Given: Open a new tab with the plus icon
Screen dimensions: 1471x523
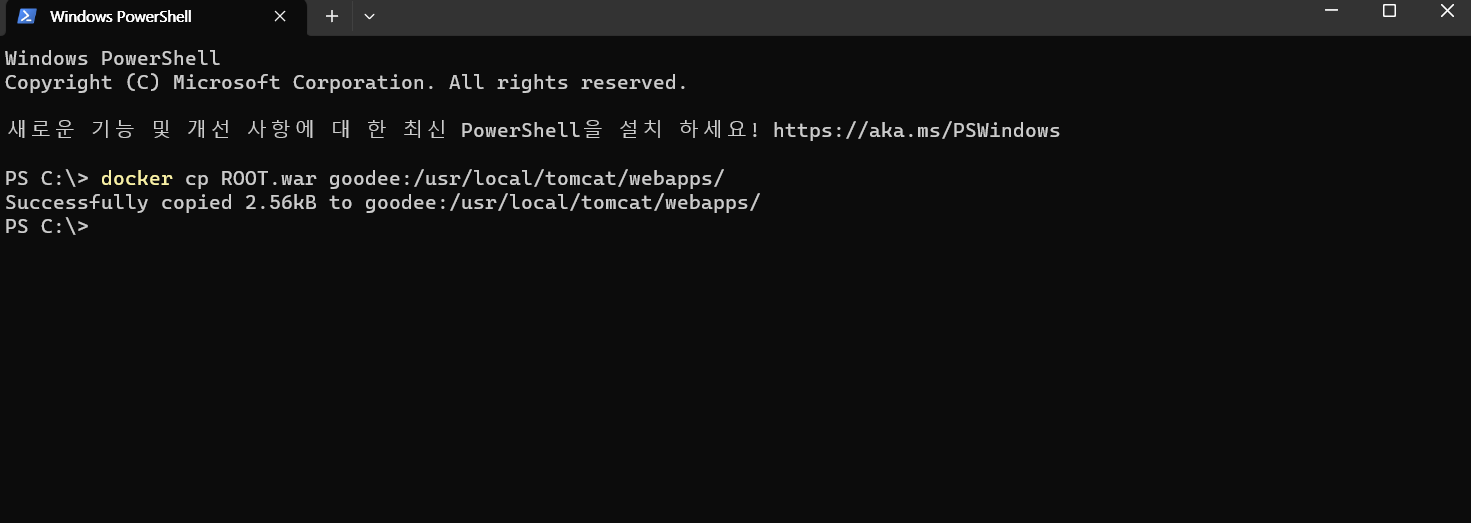Looking at the screenshot, I should tap(332, 17).
